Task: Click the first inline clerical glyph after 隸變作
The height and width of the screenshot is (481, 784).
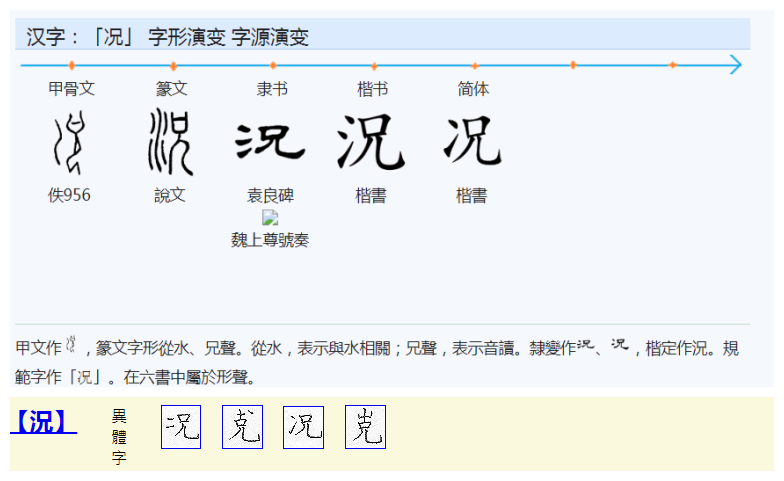Action: [x=586, y=344]
